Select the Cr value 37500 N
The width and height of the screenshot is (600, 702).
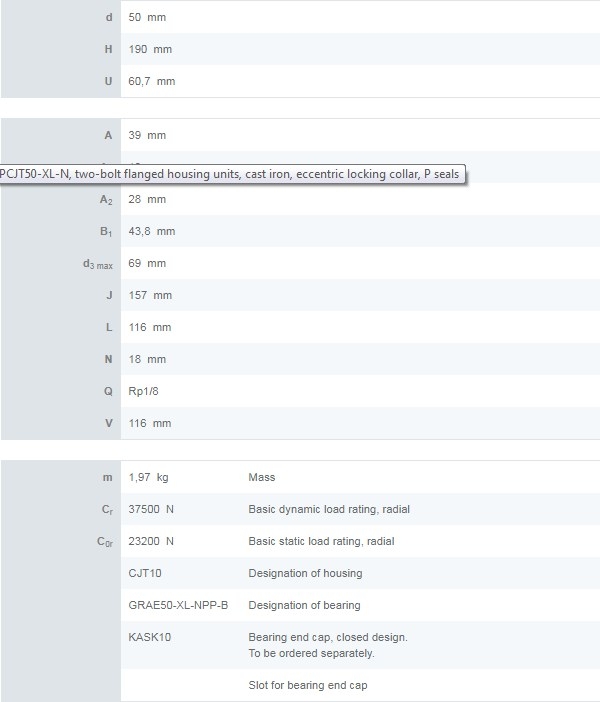coord(151,509)
